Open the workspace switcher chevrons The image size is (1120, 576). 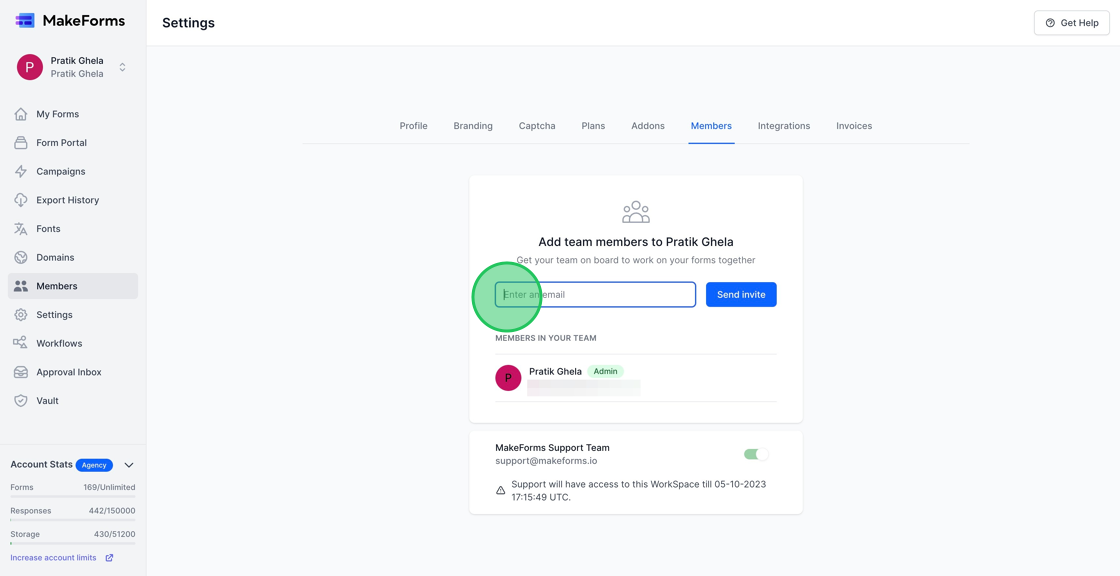point(122,67)
